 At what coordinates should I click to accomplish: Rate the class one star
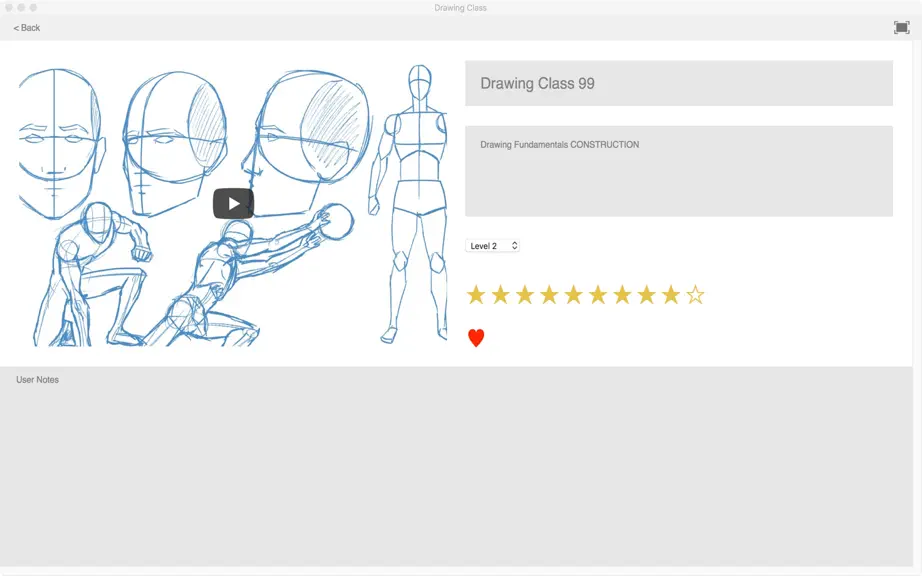pos(476,294)
